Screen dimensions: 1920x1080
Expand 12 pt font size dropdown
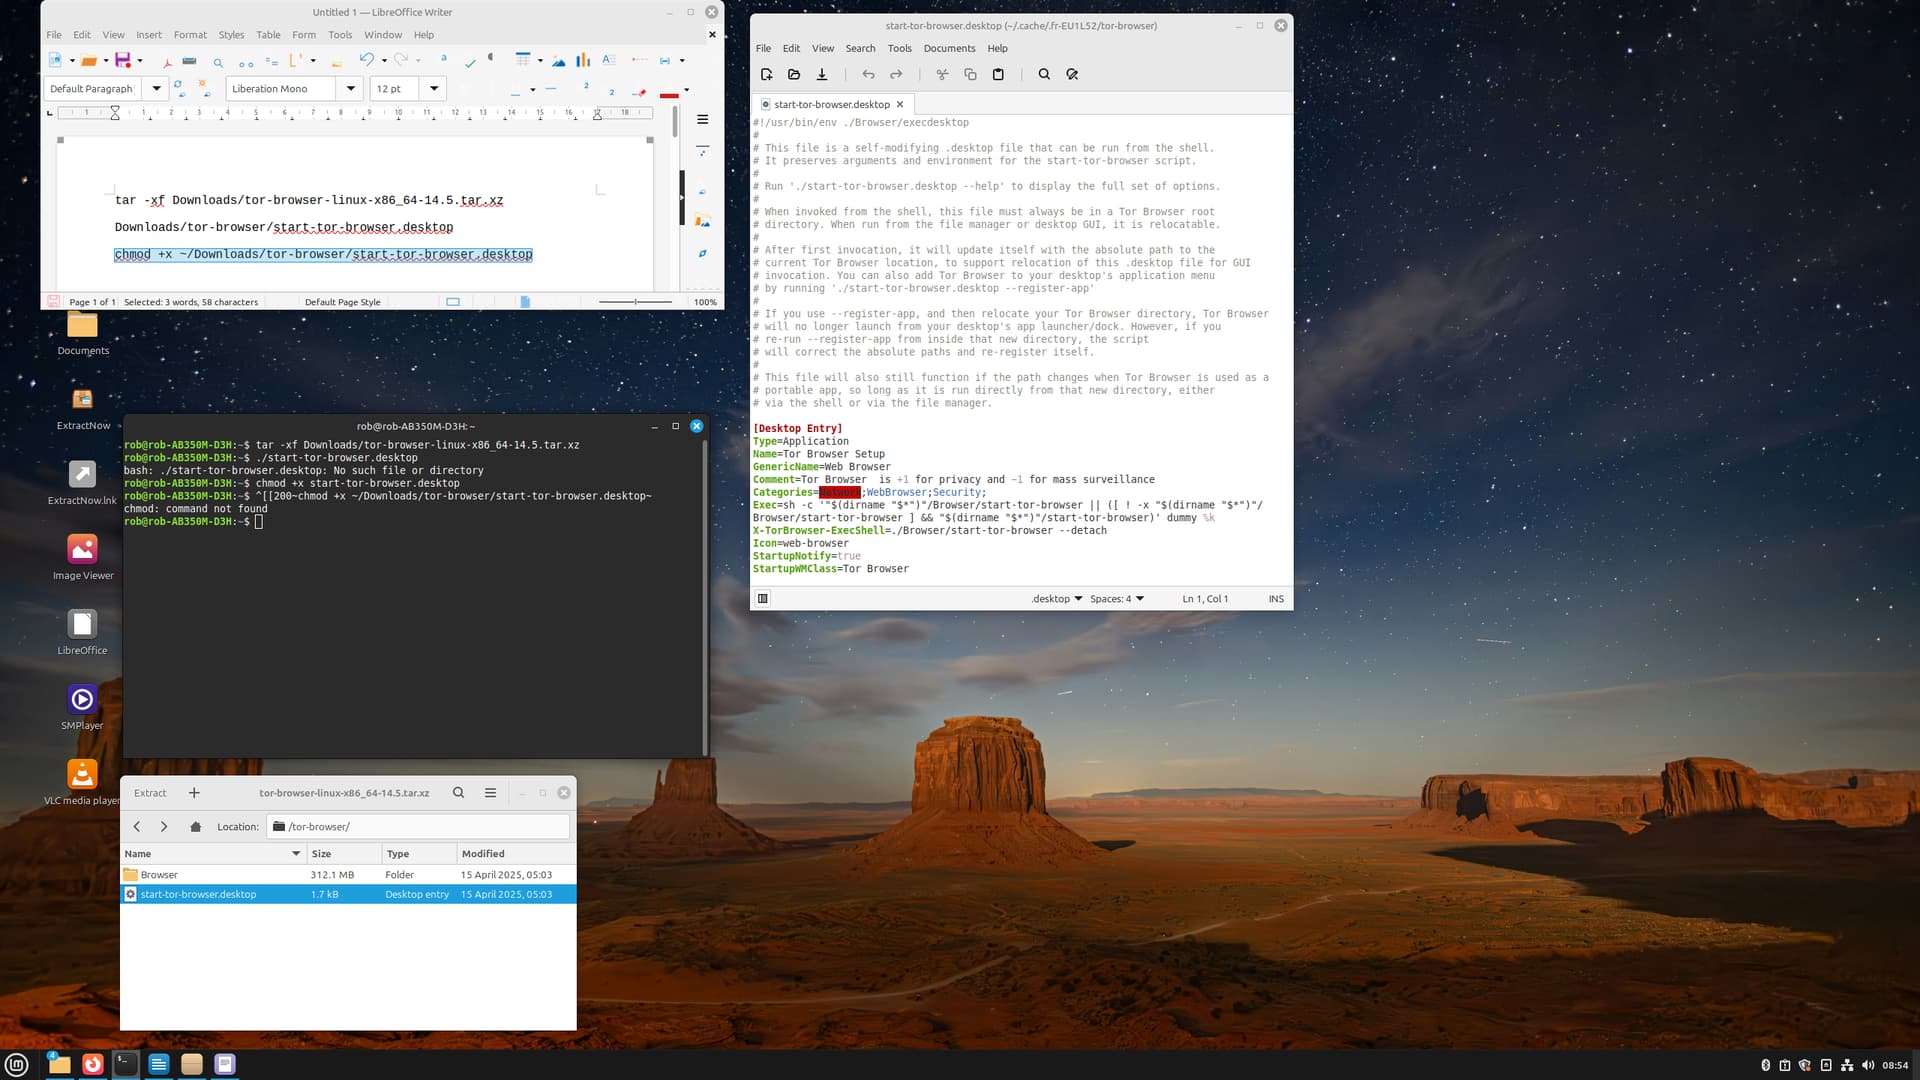[x=434, y=89]
